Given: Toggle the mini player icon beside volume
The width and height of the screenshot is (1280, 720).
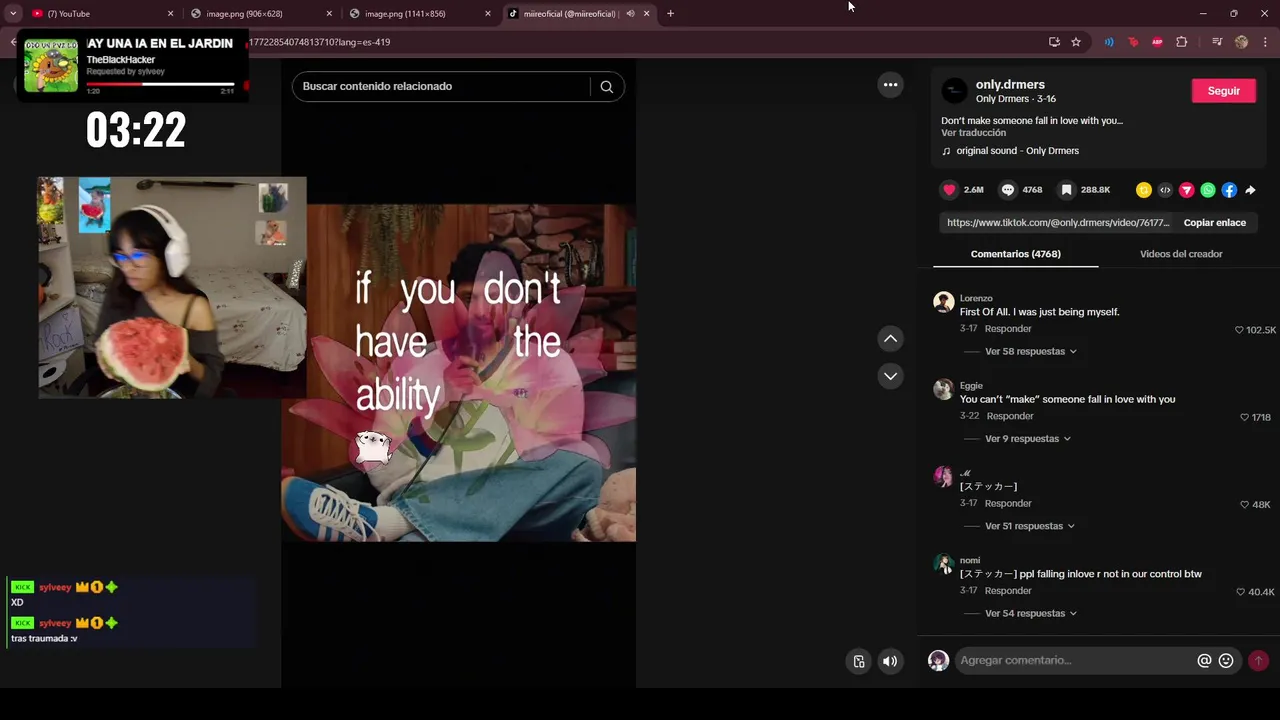Looking at the screenshot, I should point(859,661).
